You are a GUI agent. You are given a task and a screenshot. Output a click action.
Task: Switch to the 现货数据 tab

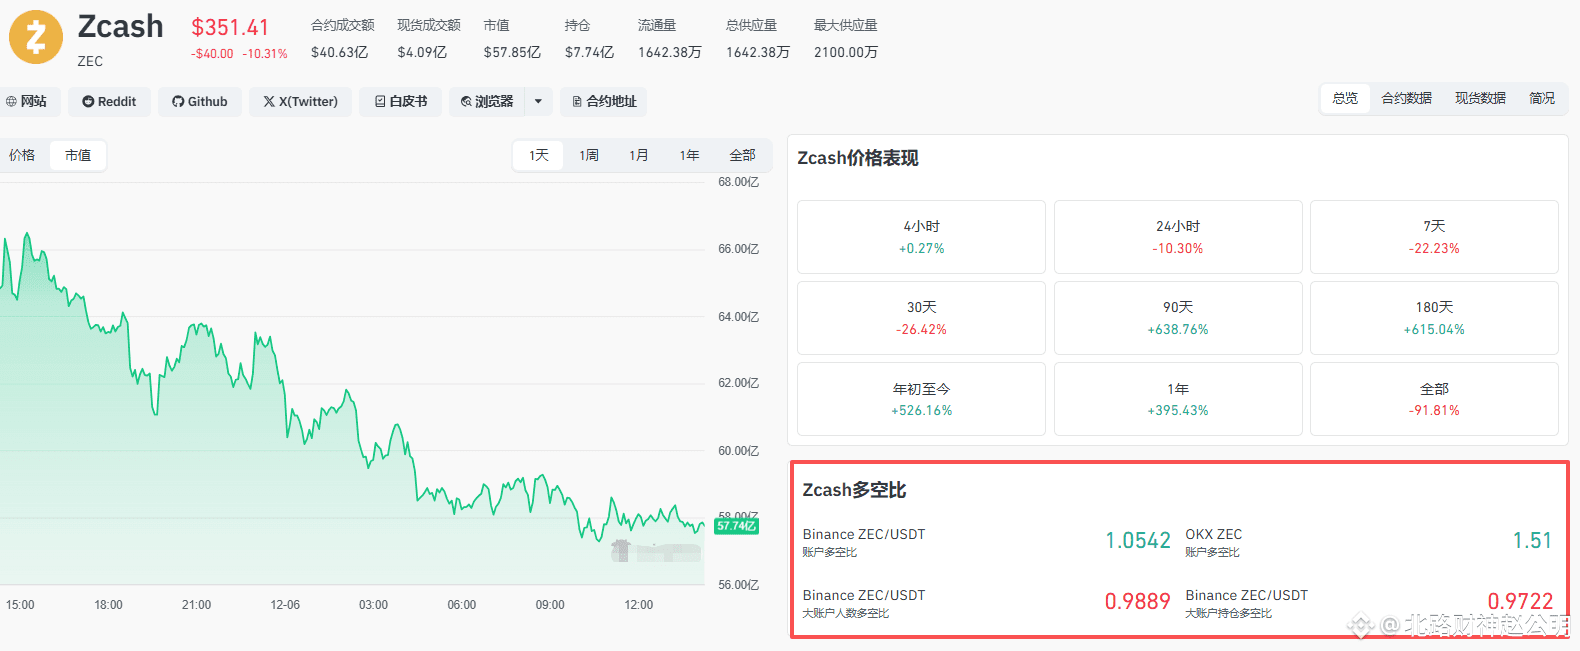pos(1480,98)
